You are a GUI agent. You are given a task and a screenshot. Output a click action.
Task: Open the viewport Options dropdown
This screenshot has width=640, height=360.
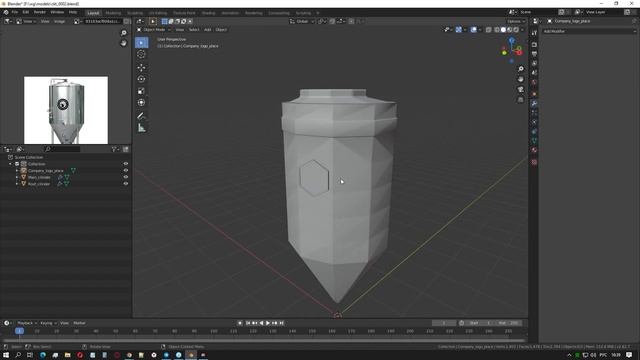click(x=516, y=21)
